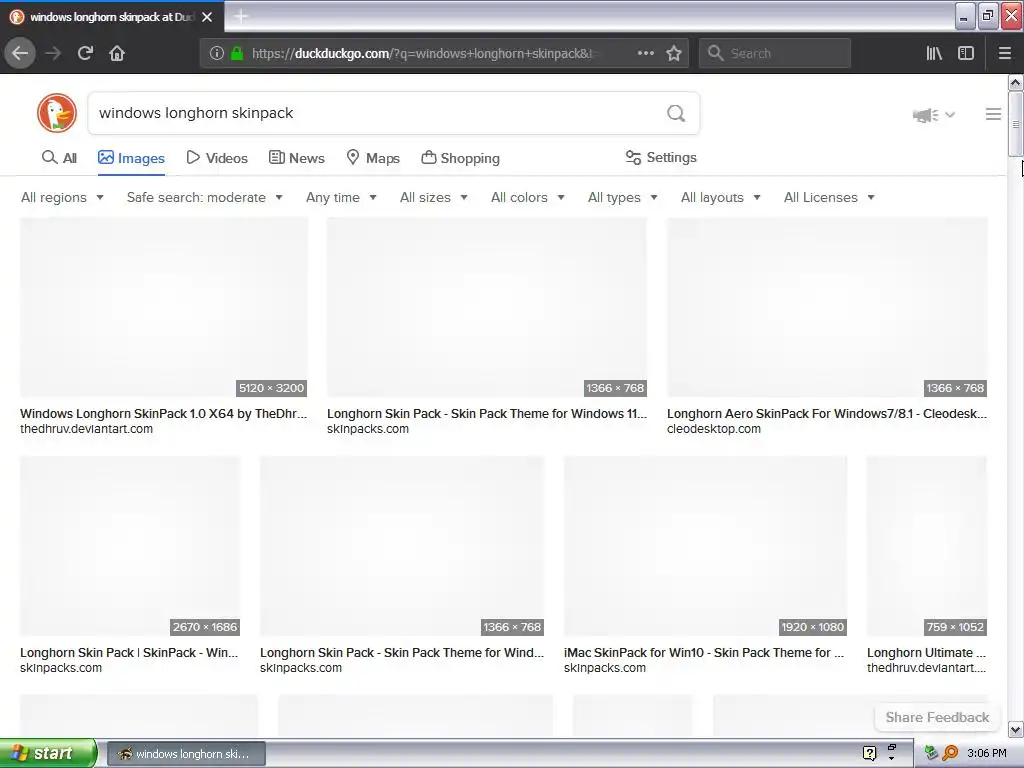Open 'iMac SkinPack for Win10' title link
Image resolution: width=1024 pixels, height=768 pixels.
704,652
